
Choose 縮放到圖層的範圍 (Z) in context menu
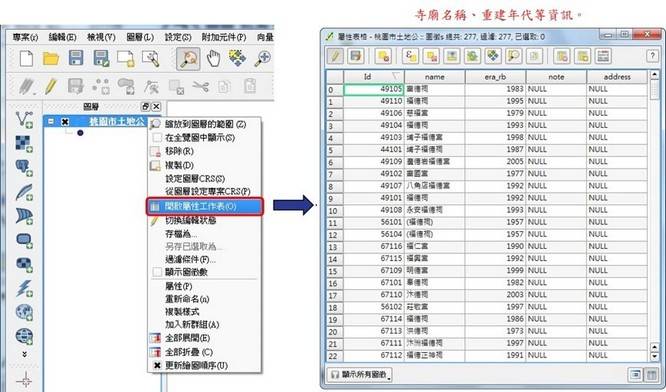click(x=205, y=124)
